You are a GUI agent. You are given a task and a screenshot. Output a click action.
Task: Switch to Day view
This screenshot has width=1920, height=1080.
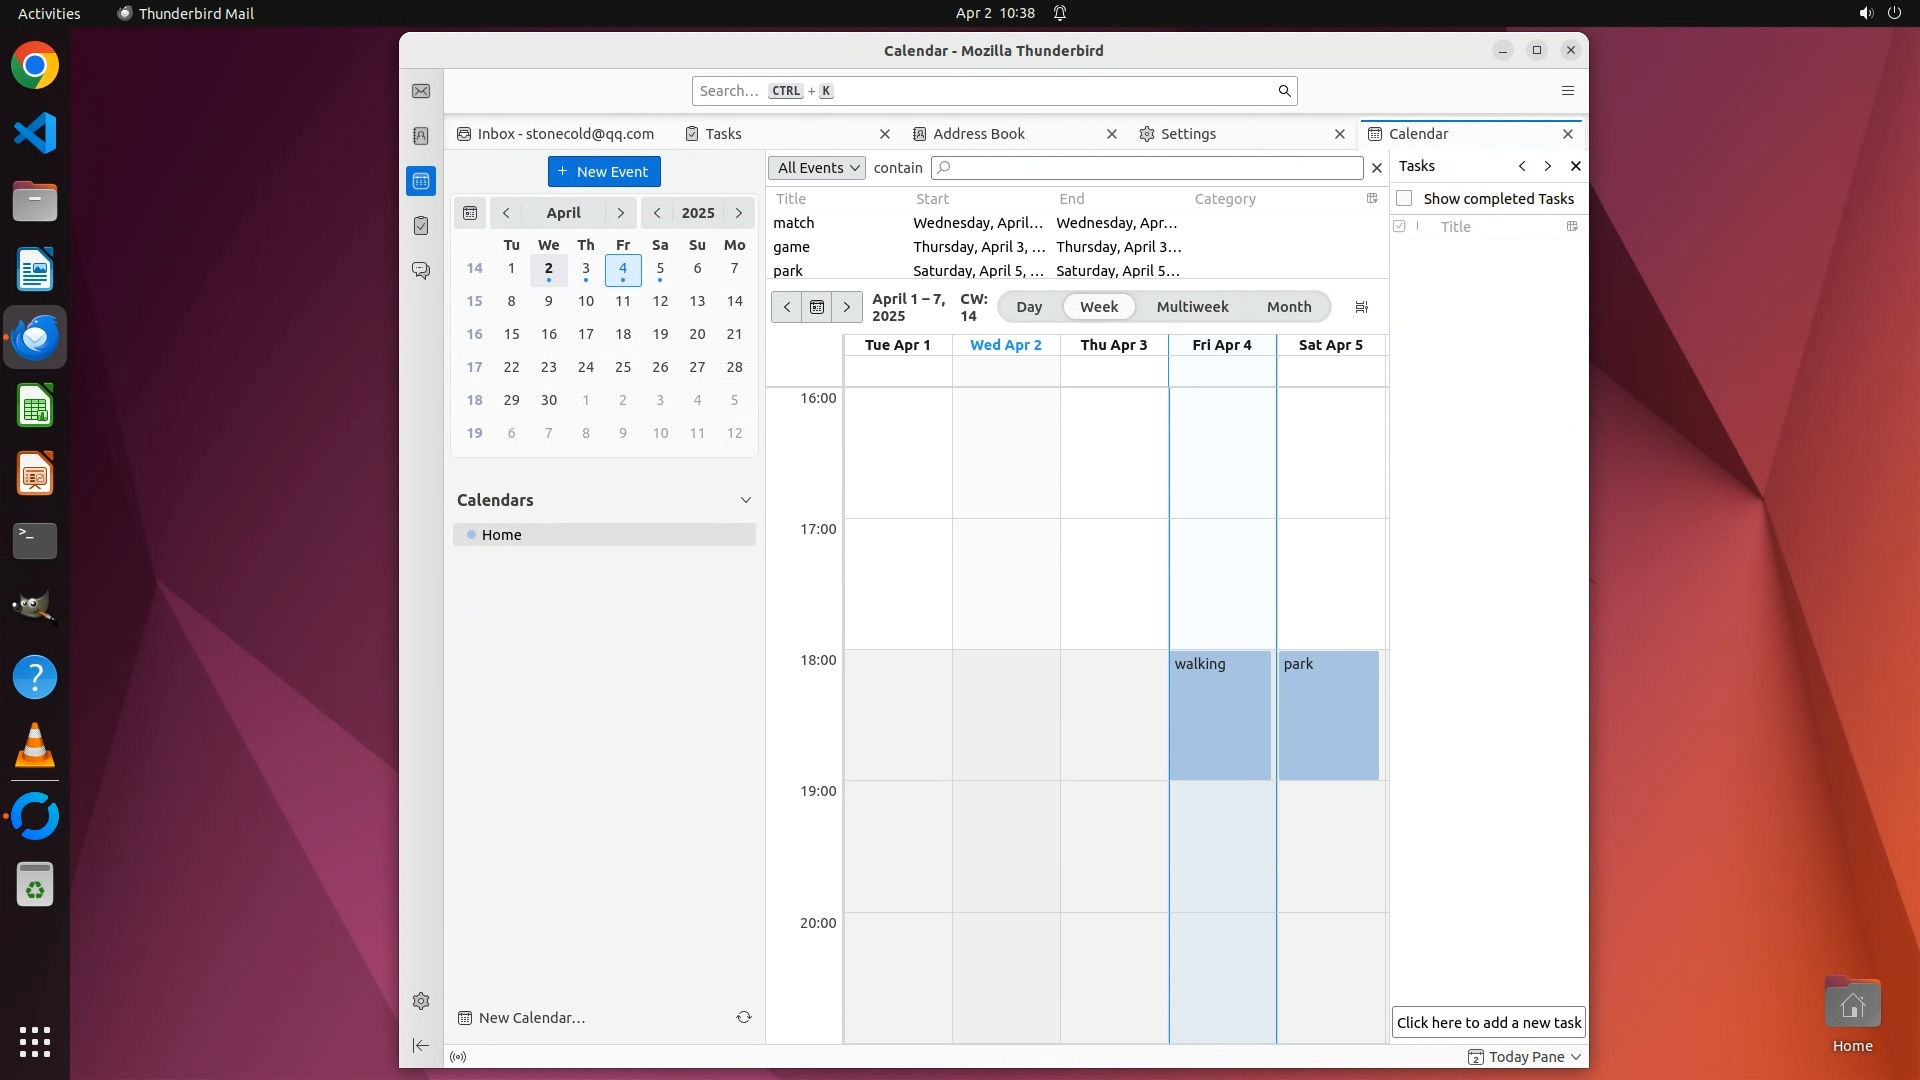1029,307
